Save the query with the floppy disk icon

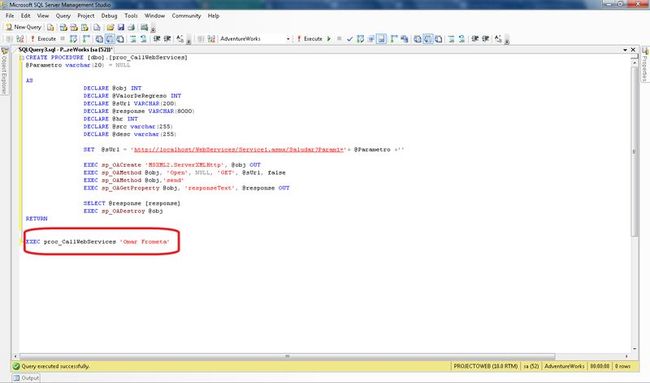[121, 27]
